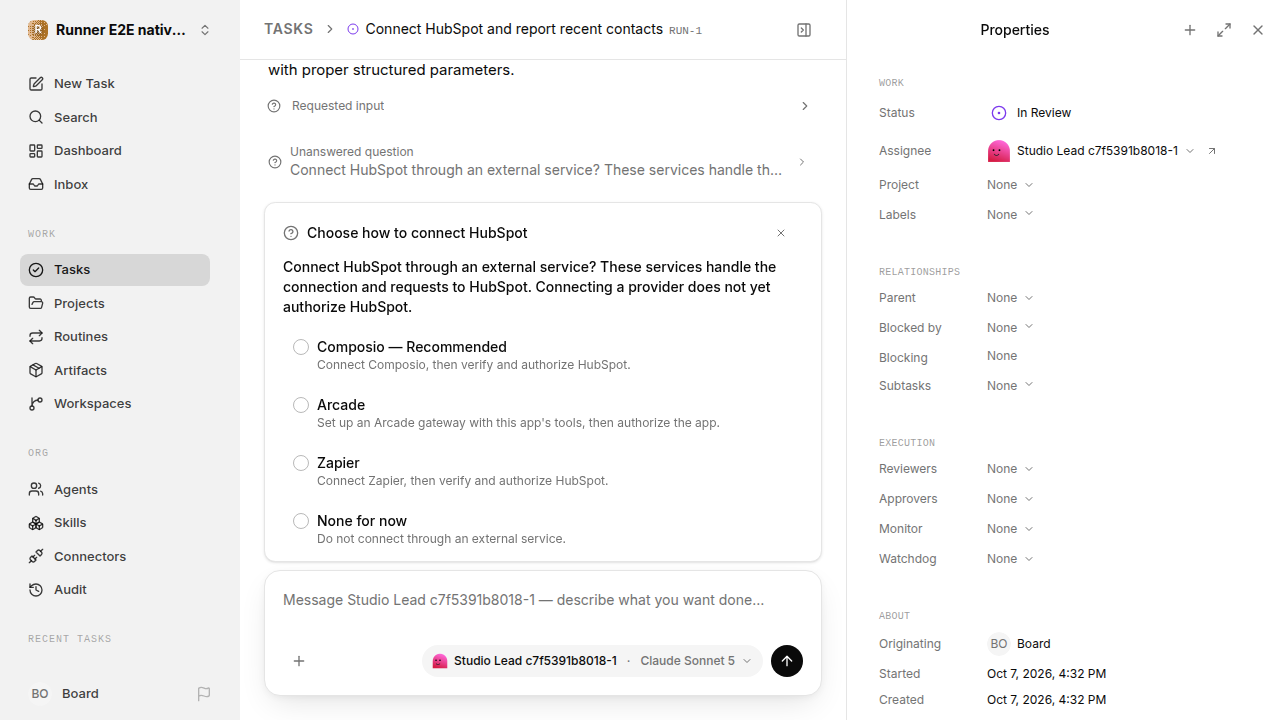This screenshot has width=1280, height=720.
Task: Click the flag icon beside Board
Action: [x=204, y=694]
